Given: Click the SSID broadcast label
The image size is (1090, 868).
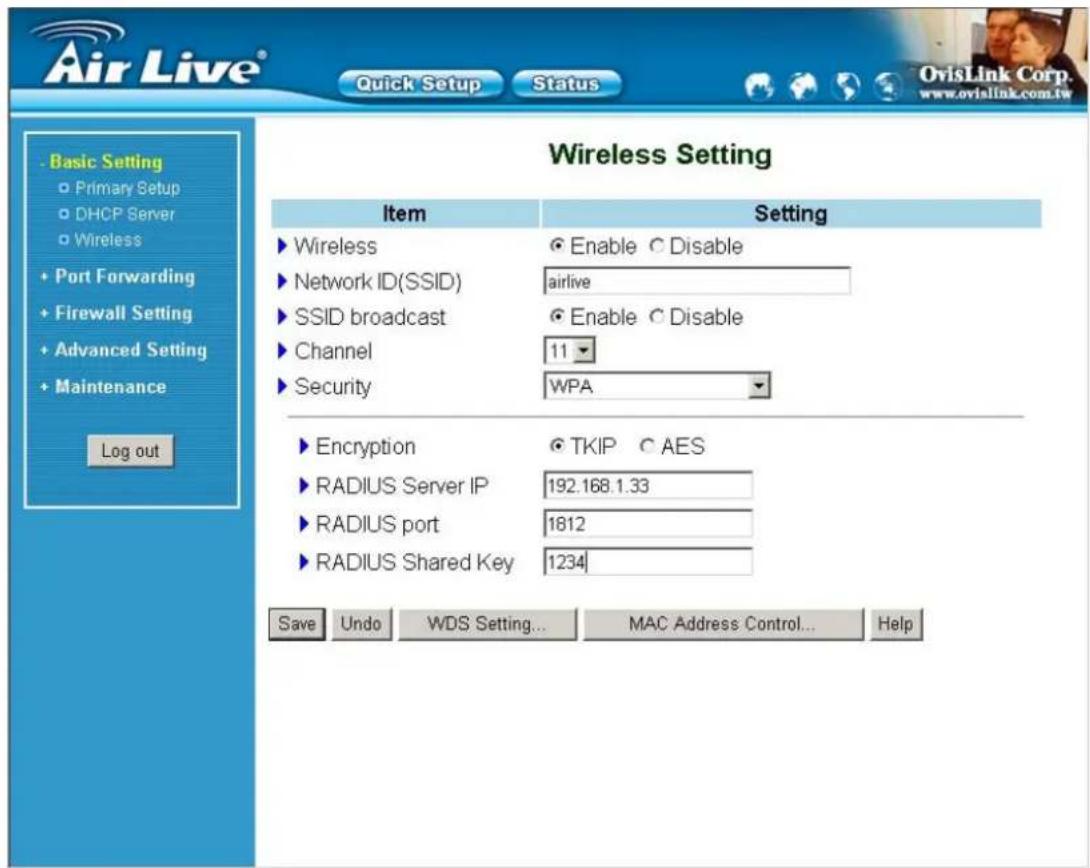Looking at the screenshot, I should [x=370, y=317].
